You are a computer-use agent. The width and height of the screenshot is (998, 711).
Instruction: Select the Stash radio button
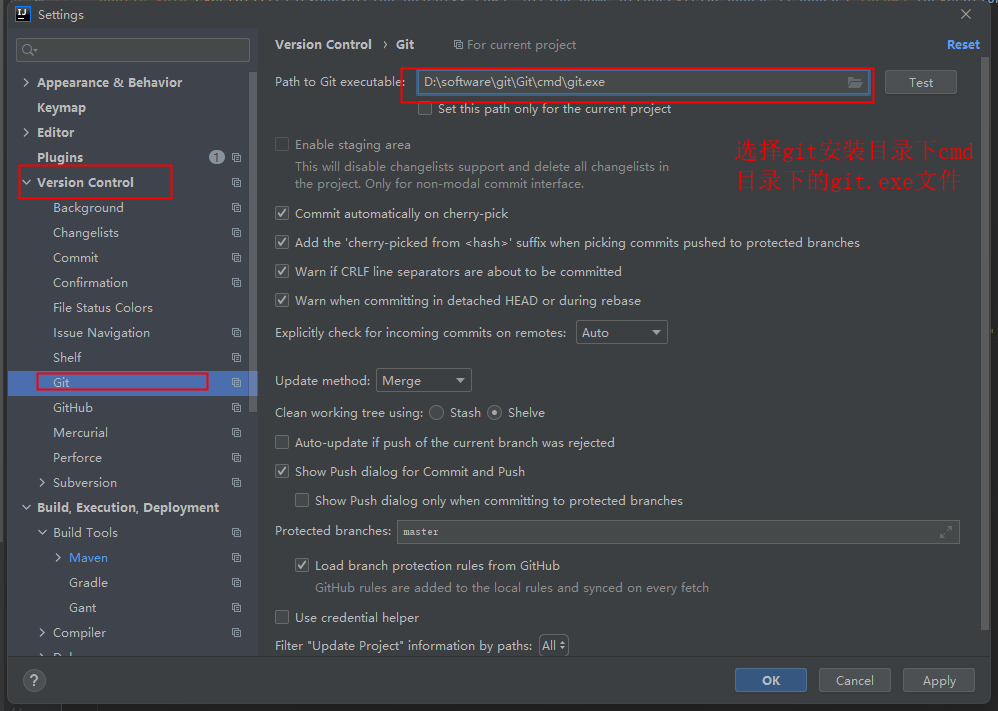pyautogui.click(x=437, y=412)
